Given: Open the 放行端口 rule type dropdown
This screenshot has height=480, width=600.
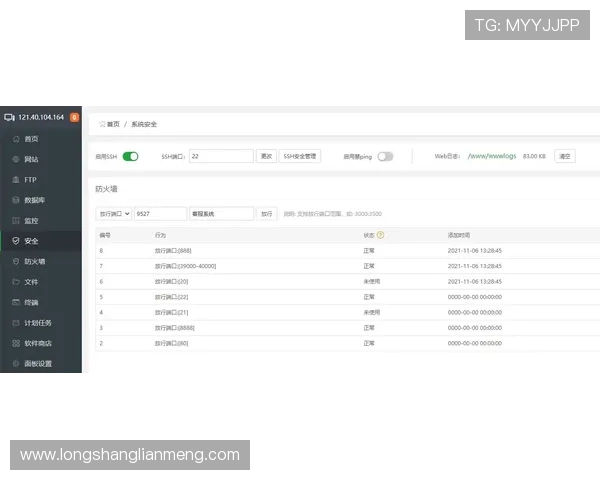Looking at the screenshot, I should coord(113,213).
